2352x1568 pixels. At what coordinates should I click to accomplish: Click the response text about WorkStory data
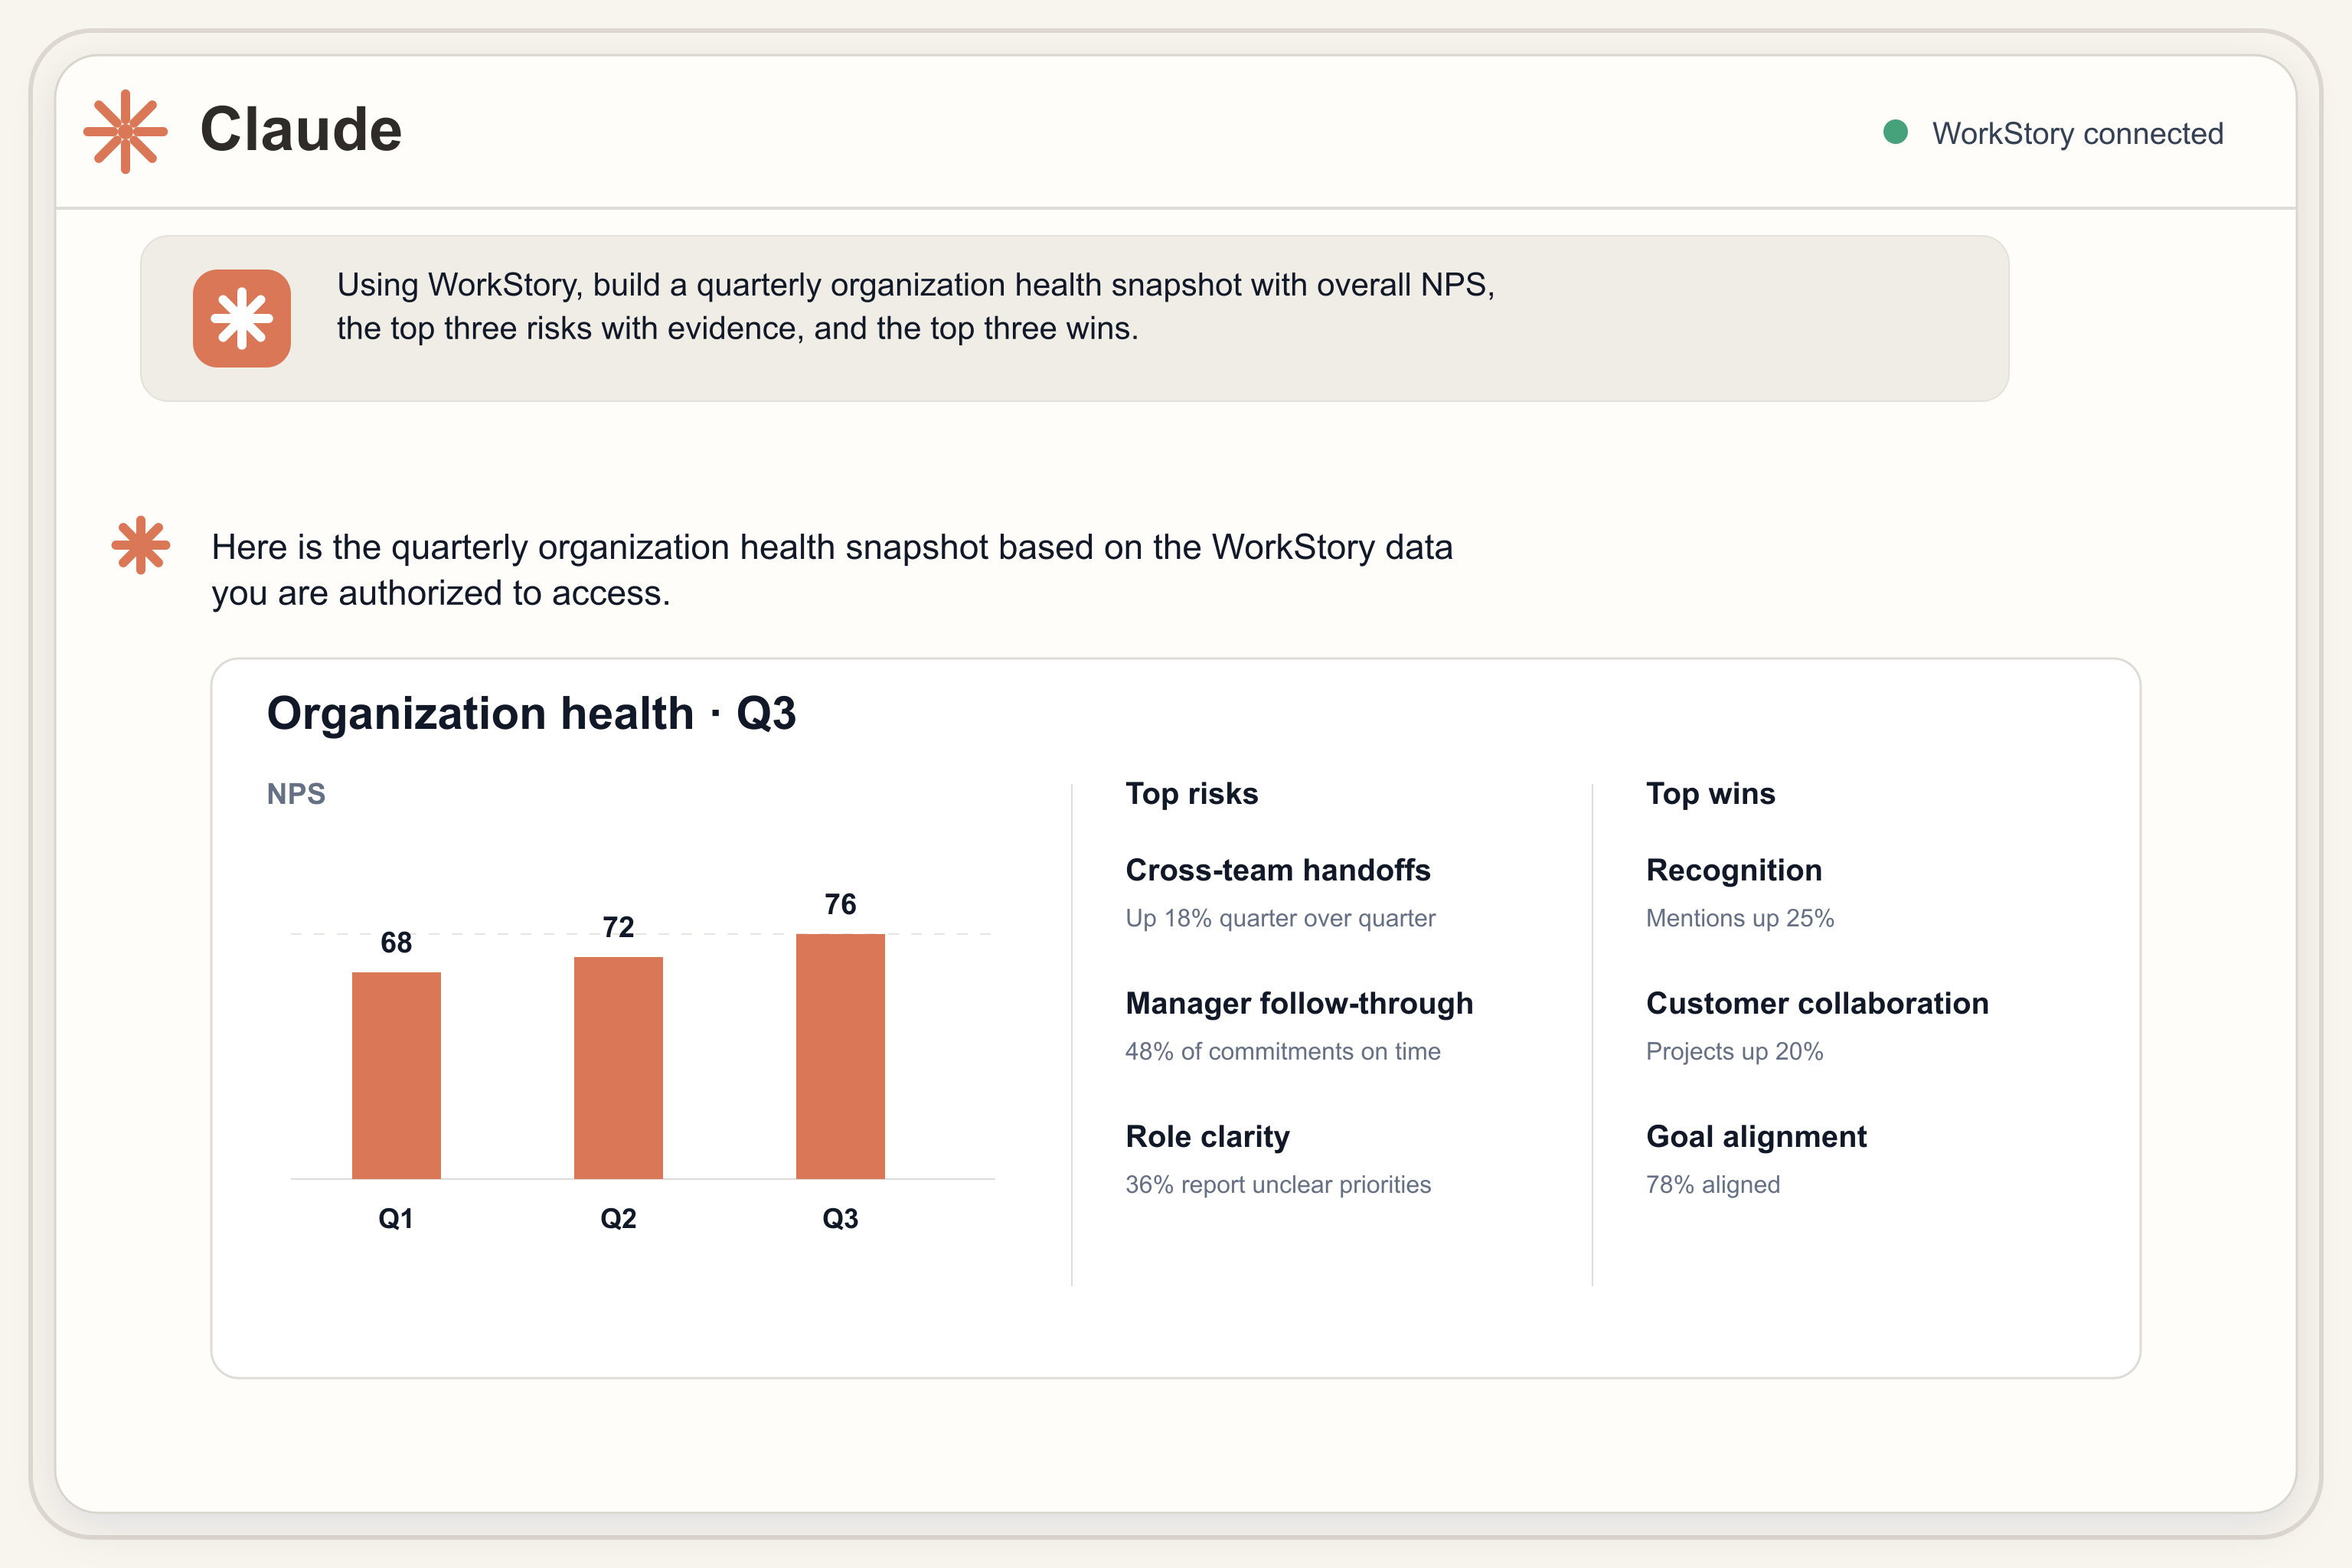point(832,570)
